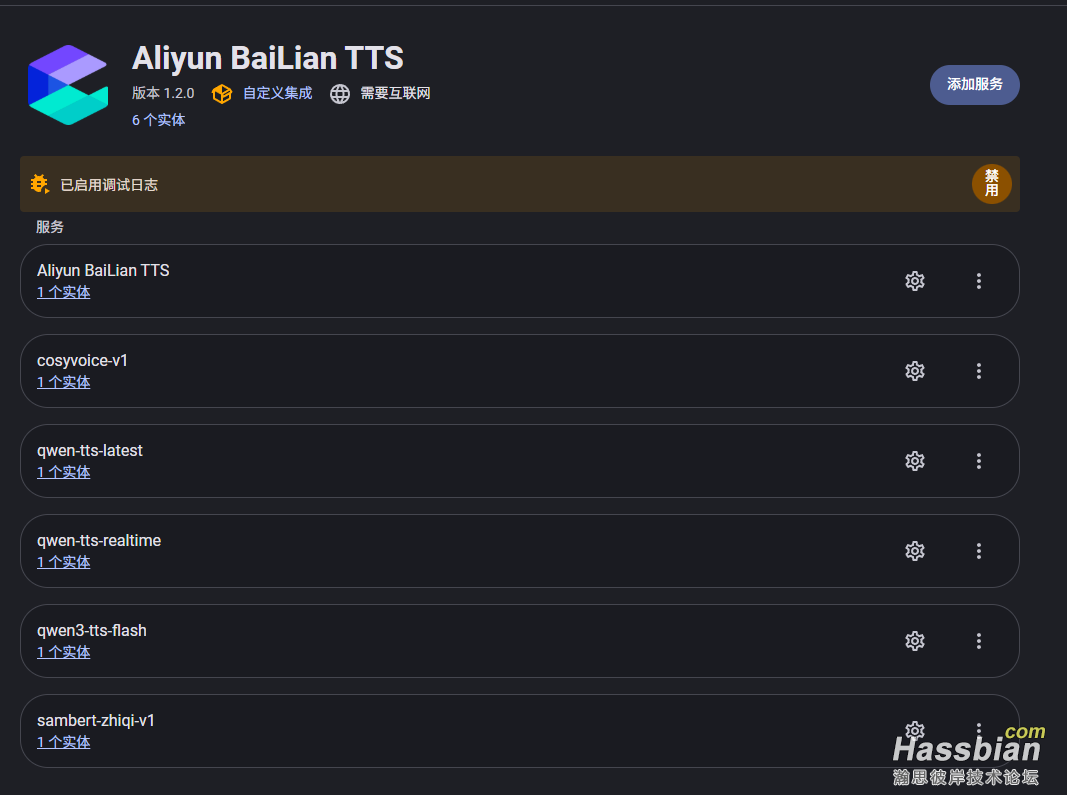Click the globe icon next to 需要互联网
This screenshot has width=1067, height=795.
click(x=340, y=93)
